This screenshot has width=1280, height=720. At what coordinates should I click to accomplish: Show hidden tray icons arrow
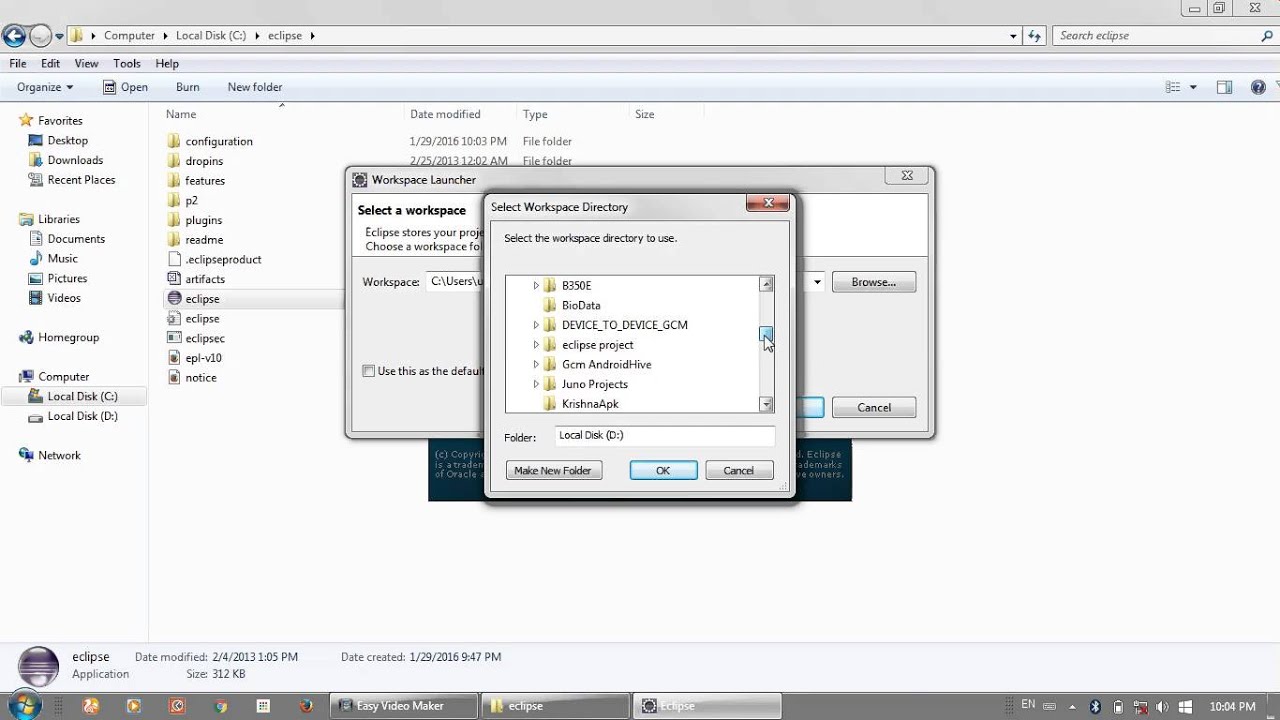click(1071, 706)
